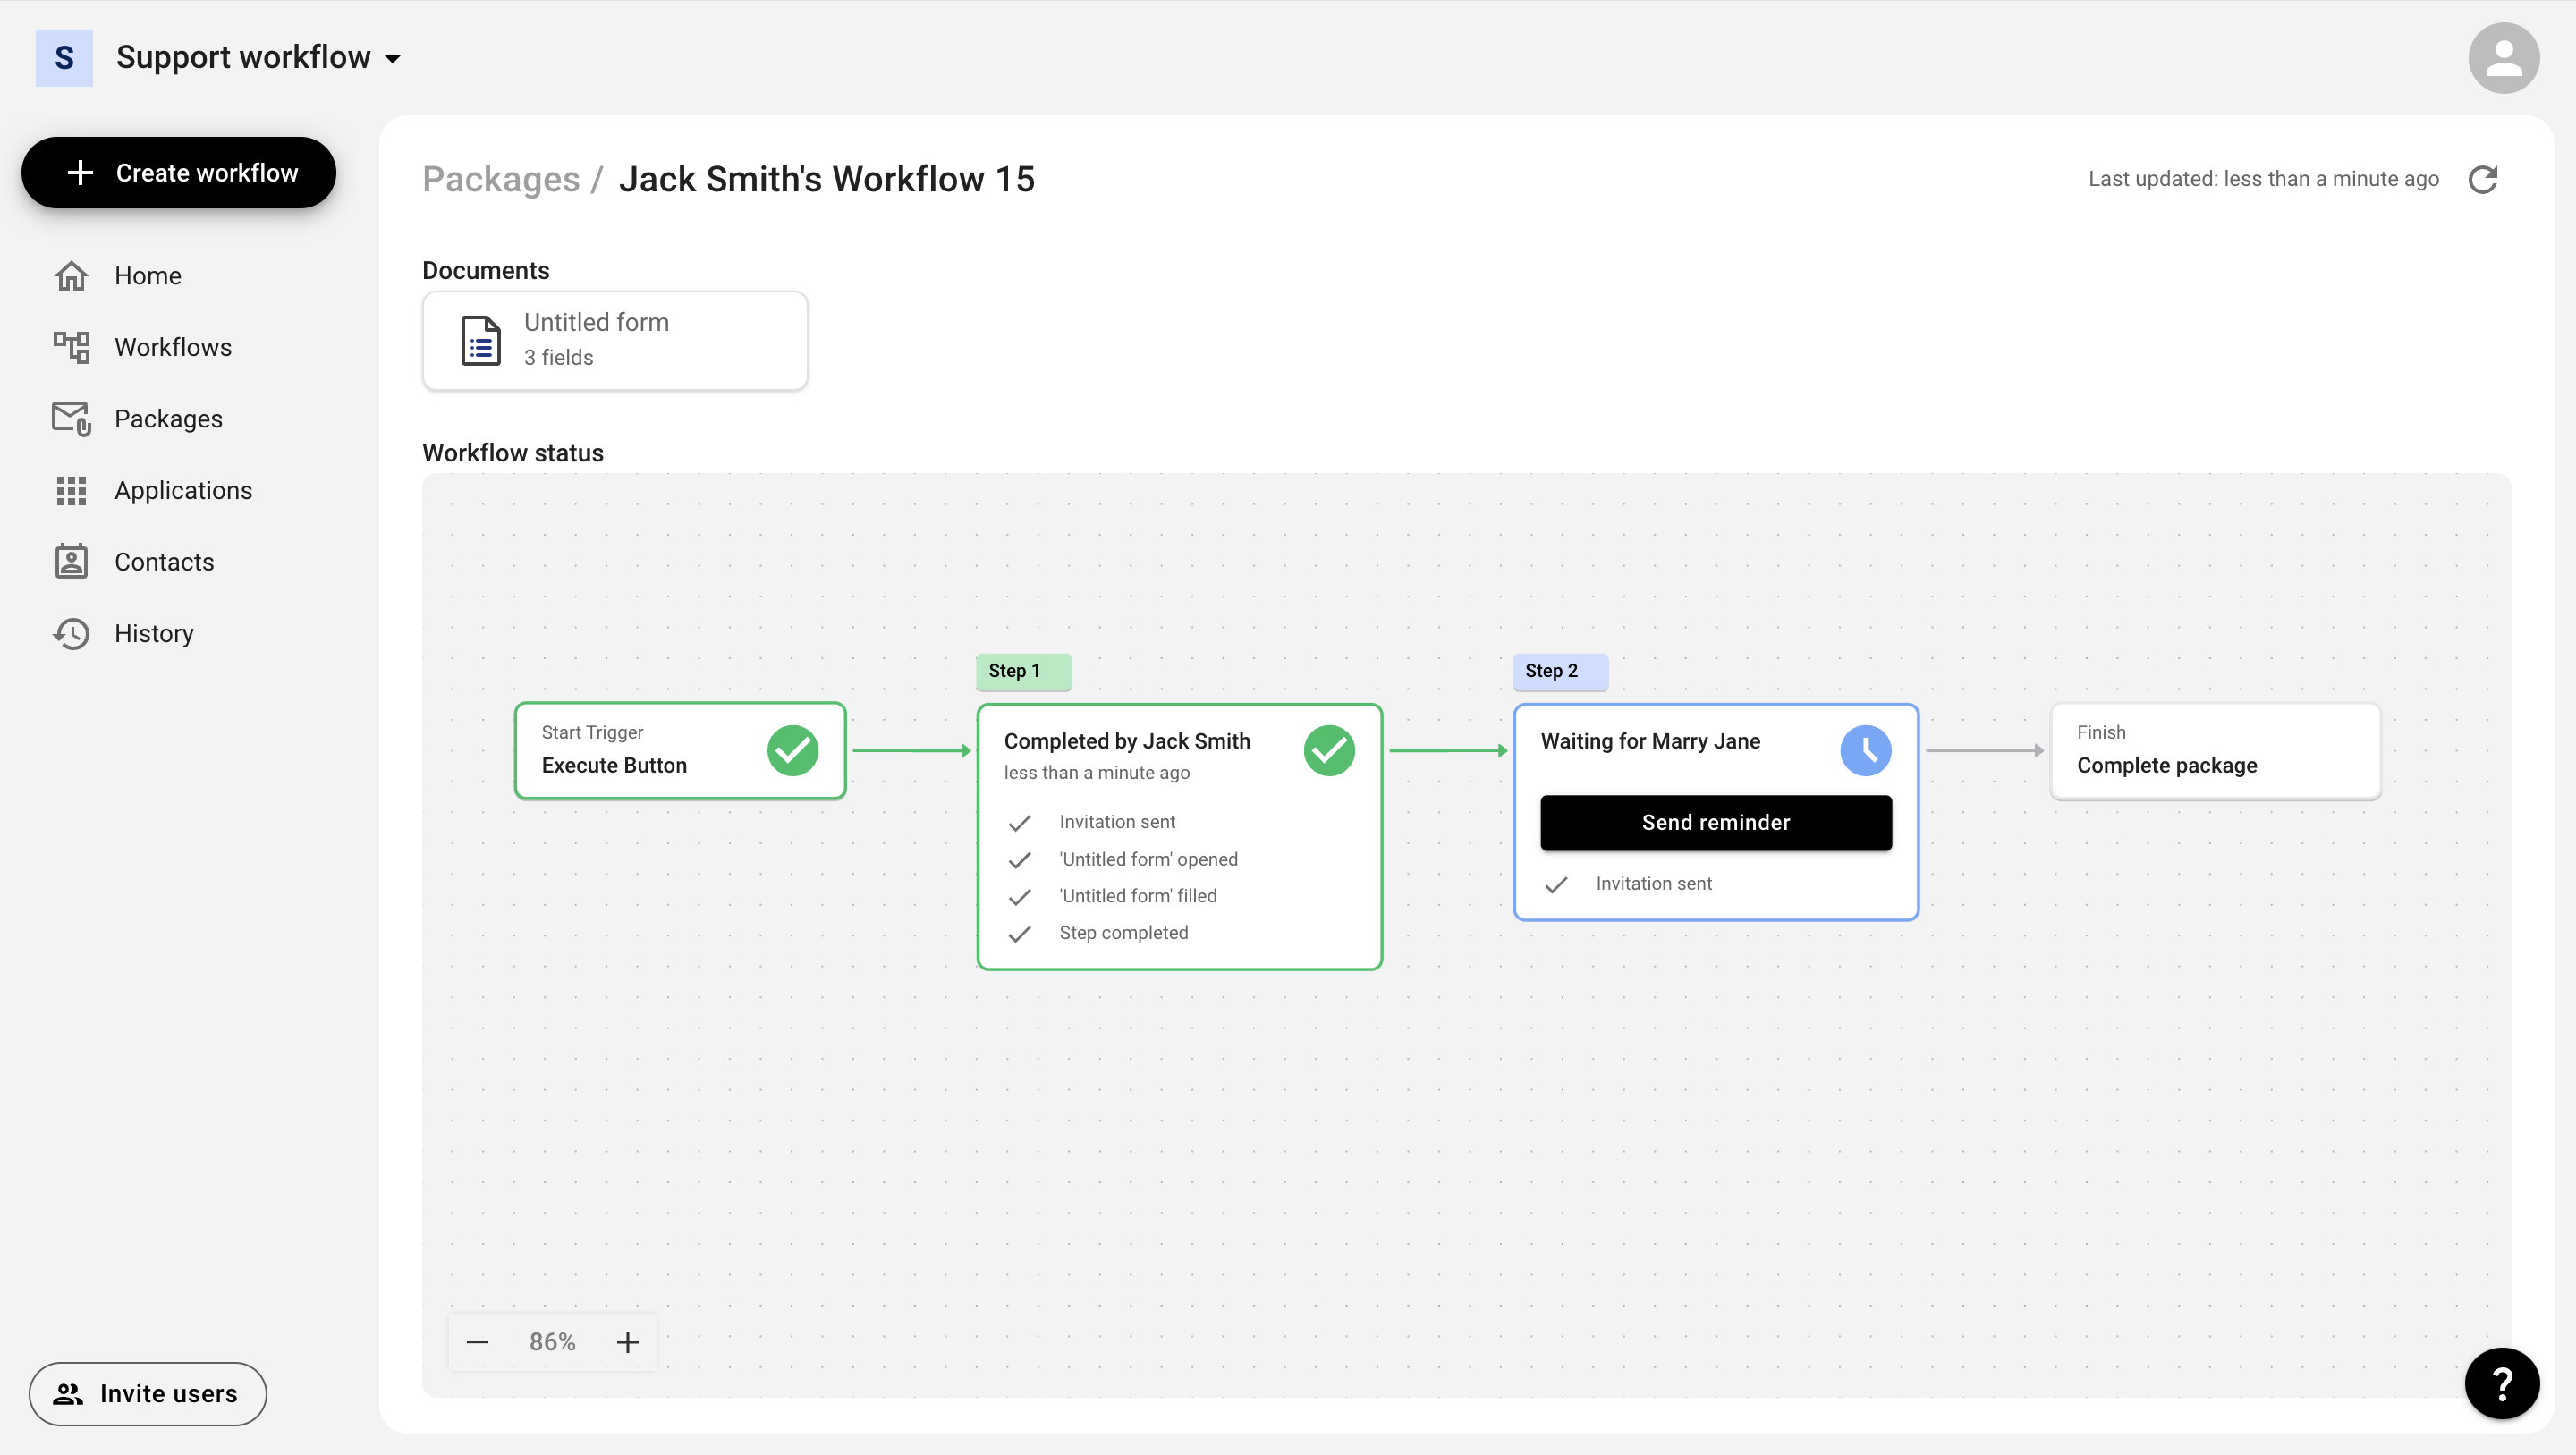Send reminder to Marry Jane
Viewport: 2576px width, 1455px height.
coord(1716,822)
